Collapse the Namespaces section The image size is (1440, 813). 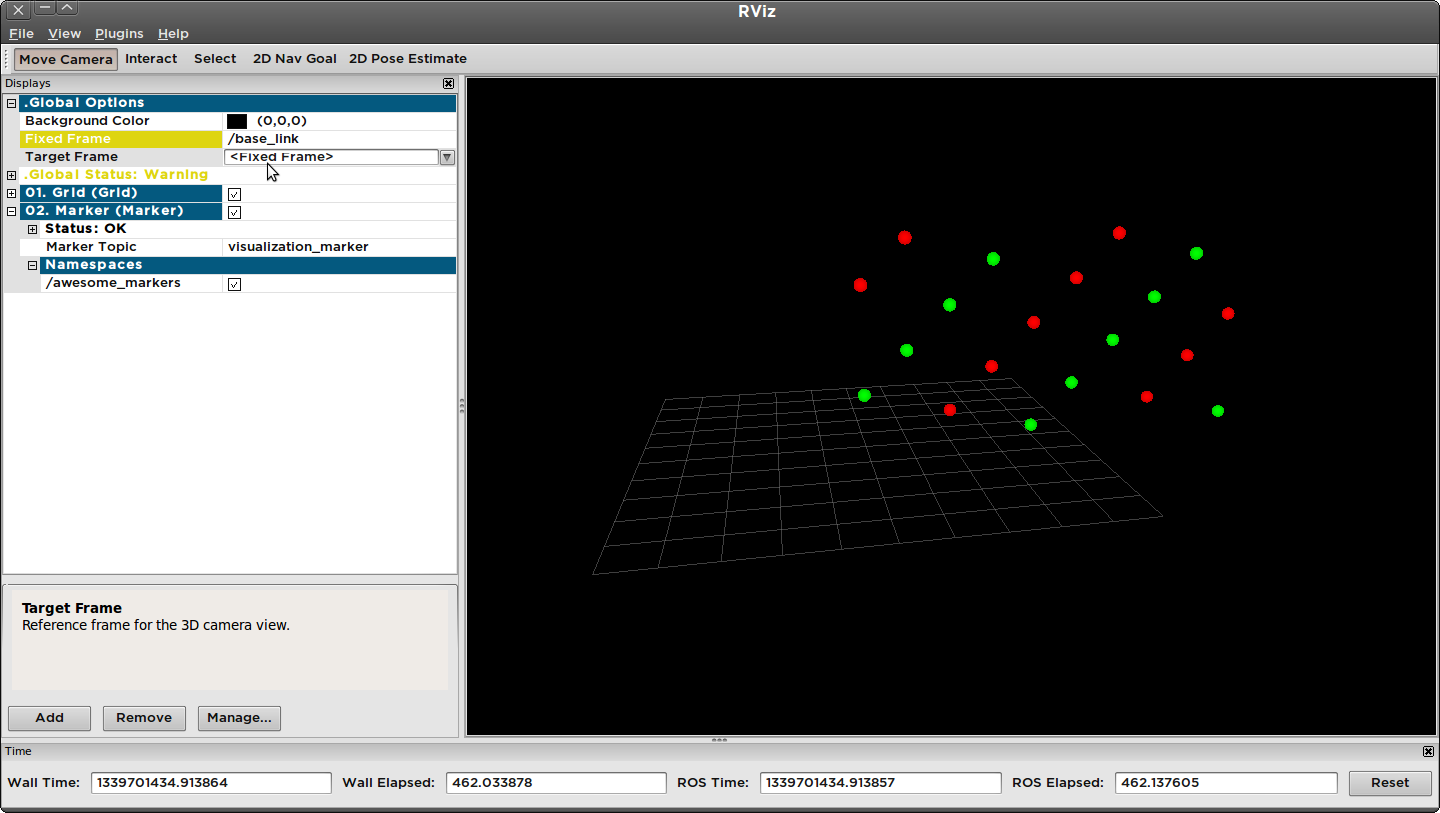click(31, 264)
